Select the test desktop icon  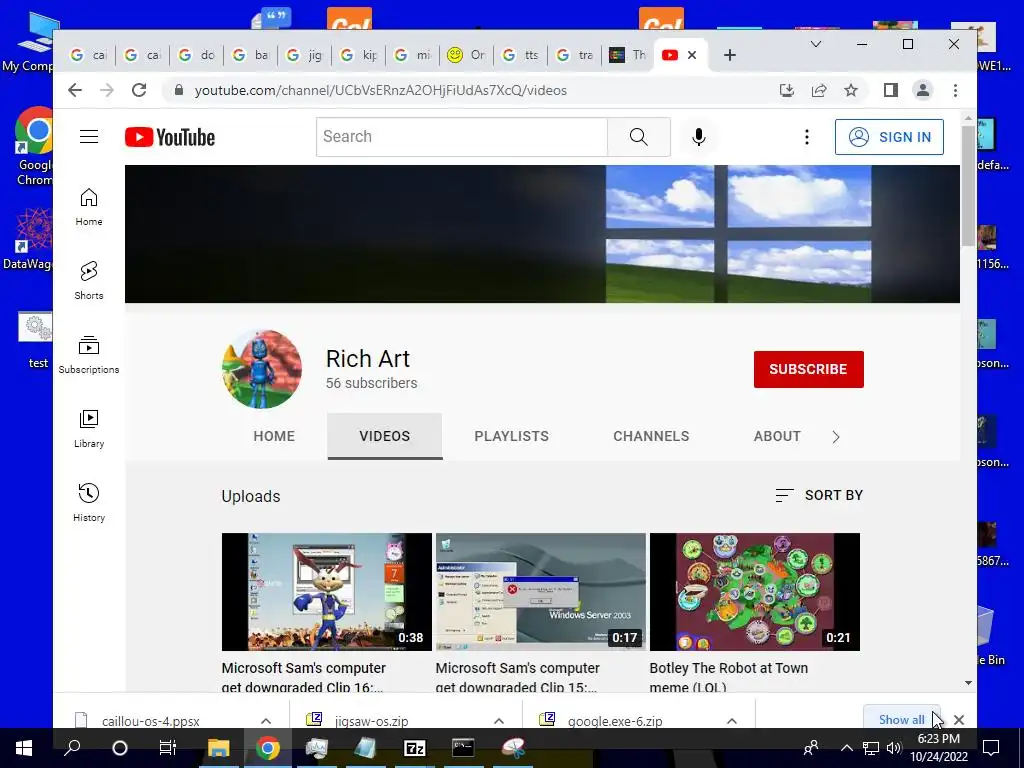pyautogui.click(x=36, y=341)
